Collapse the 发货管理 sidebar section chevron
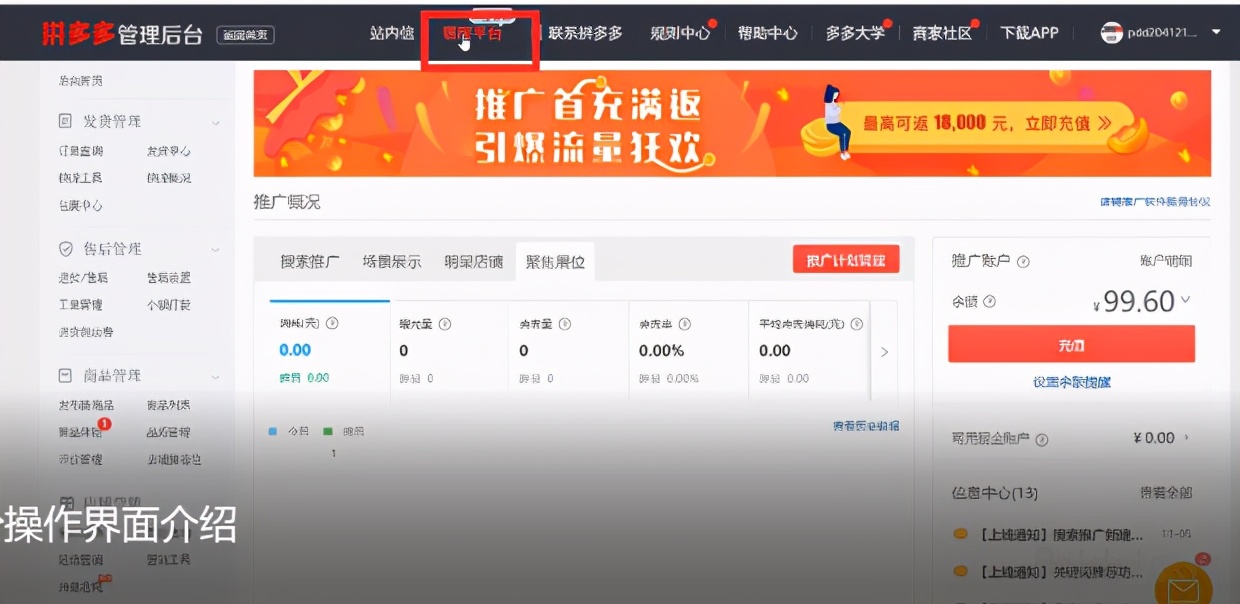This screenshot has height=604, width=1240. click(214, 120)
